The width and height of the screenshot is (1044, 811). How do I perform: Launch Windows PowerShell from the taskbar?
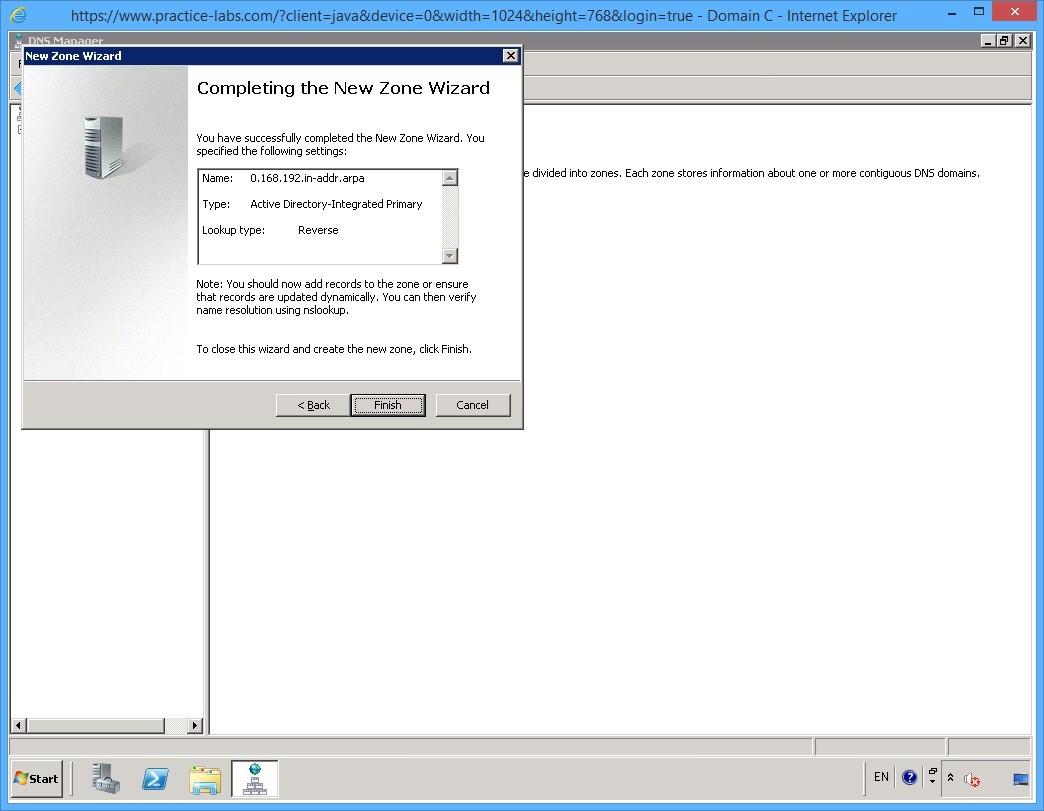tap(155, 779)
